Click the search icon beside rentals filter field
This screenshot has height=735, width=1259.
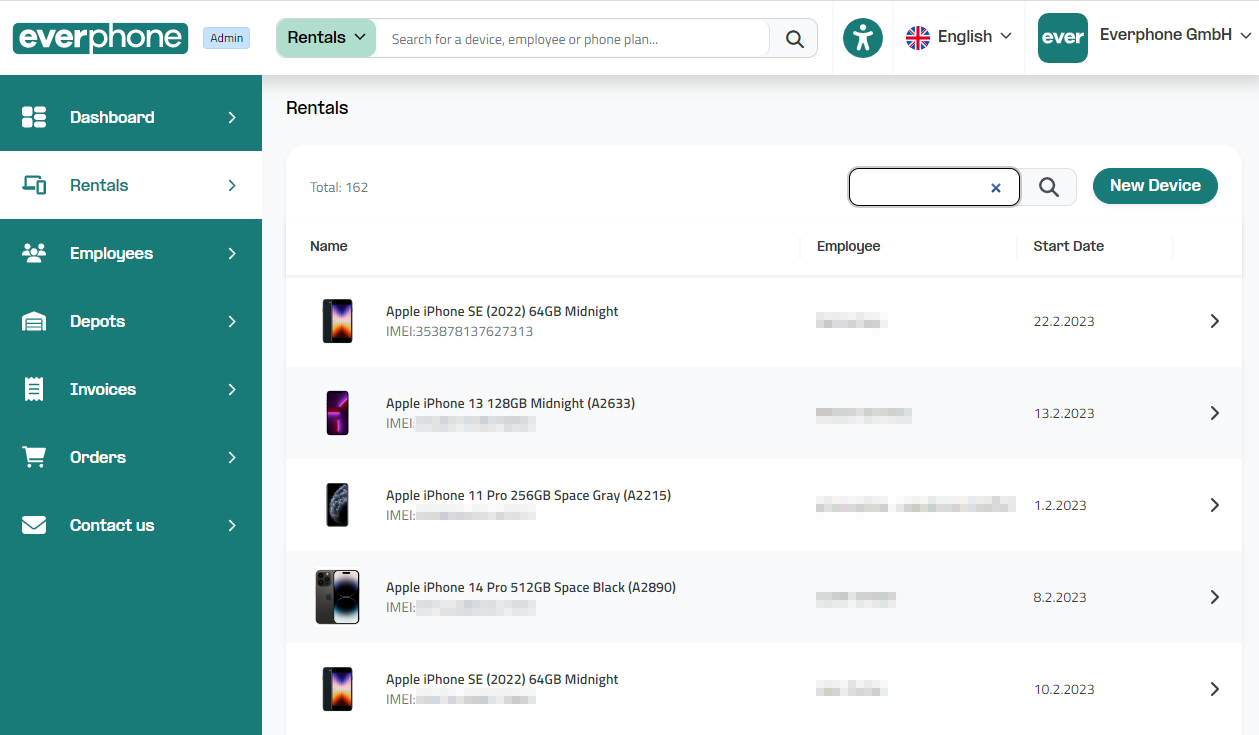tap(1048, 187)
